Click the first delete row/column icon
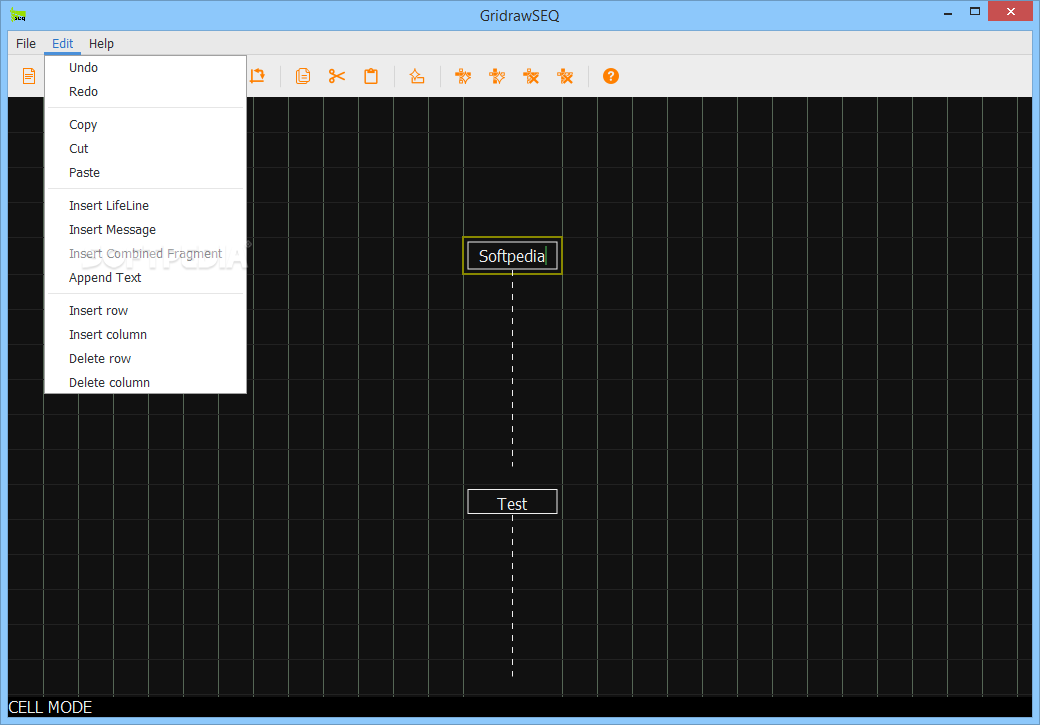Screen dimensions: 1040x725 coord(531,76)
